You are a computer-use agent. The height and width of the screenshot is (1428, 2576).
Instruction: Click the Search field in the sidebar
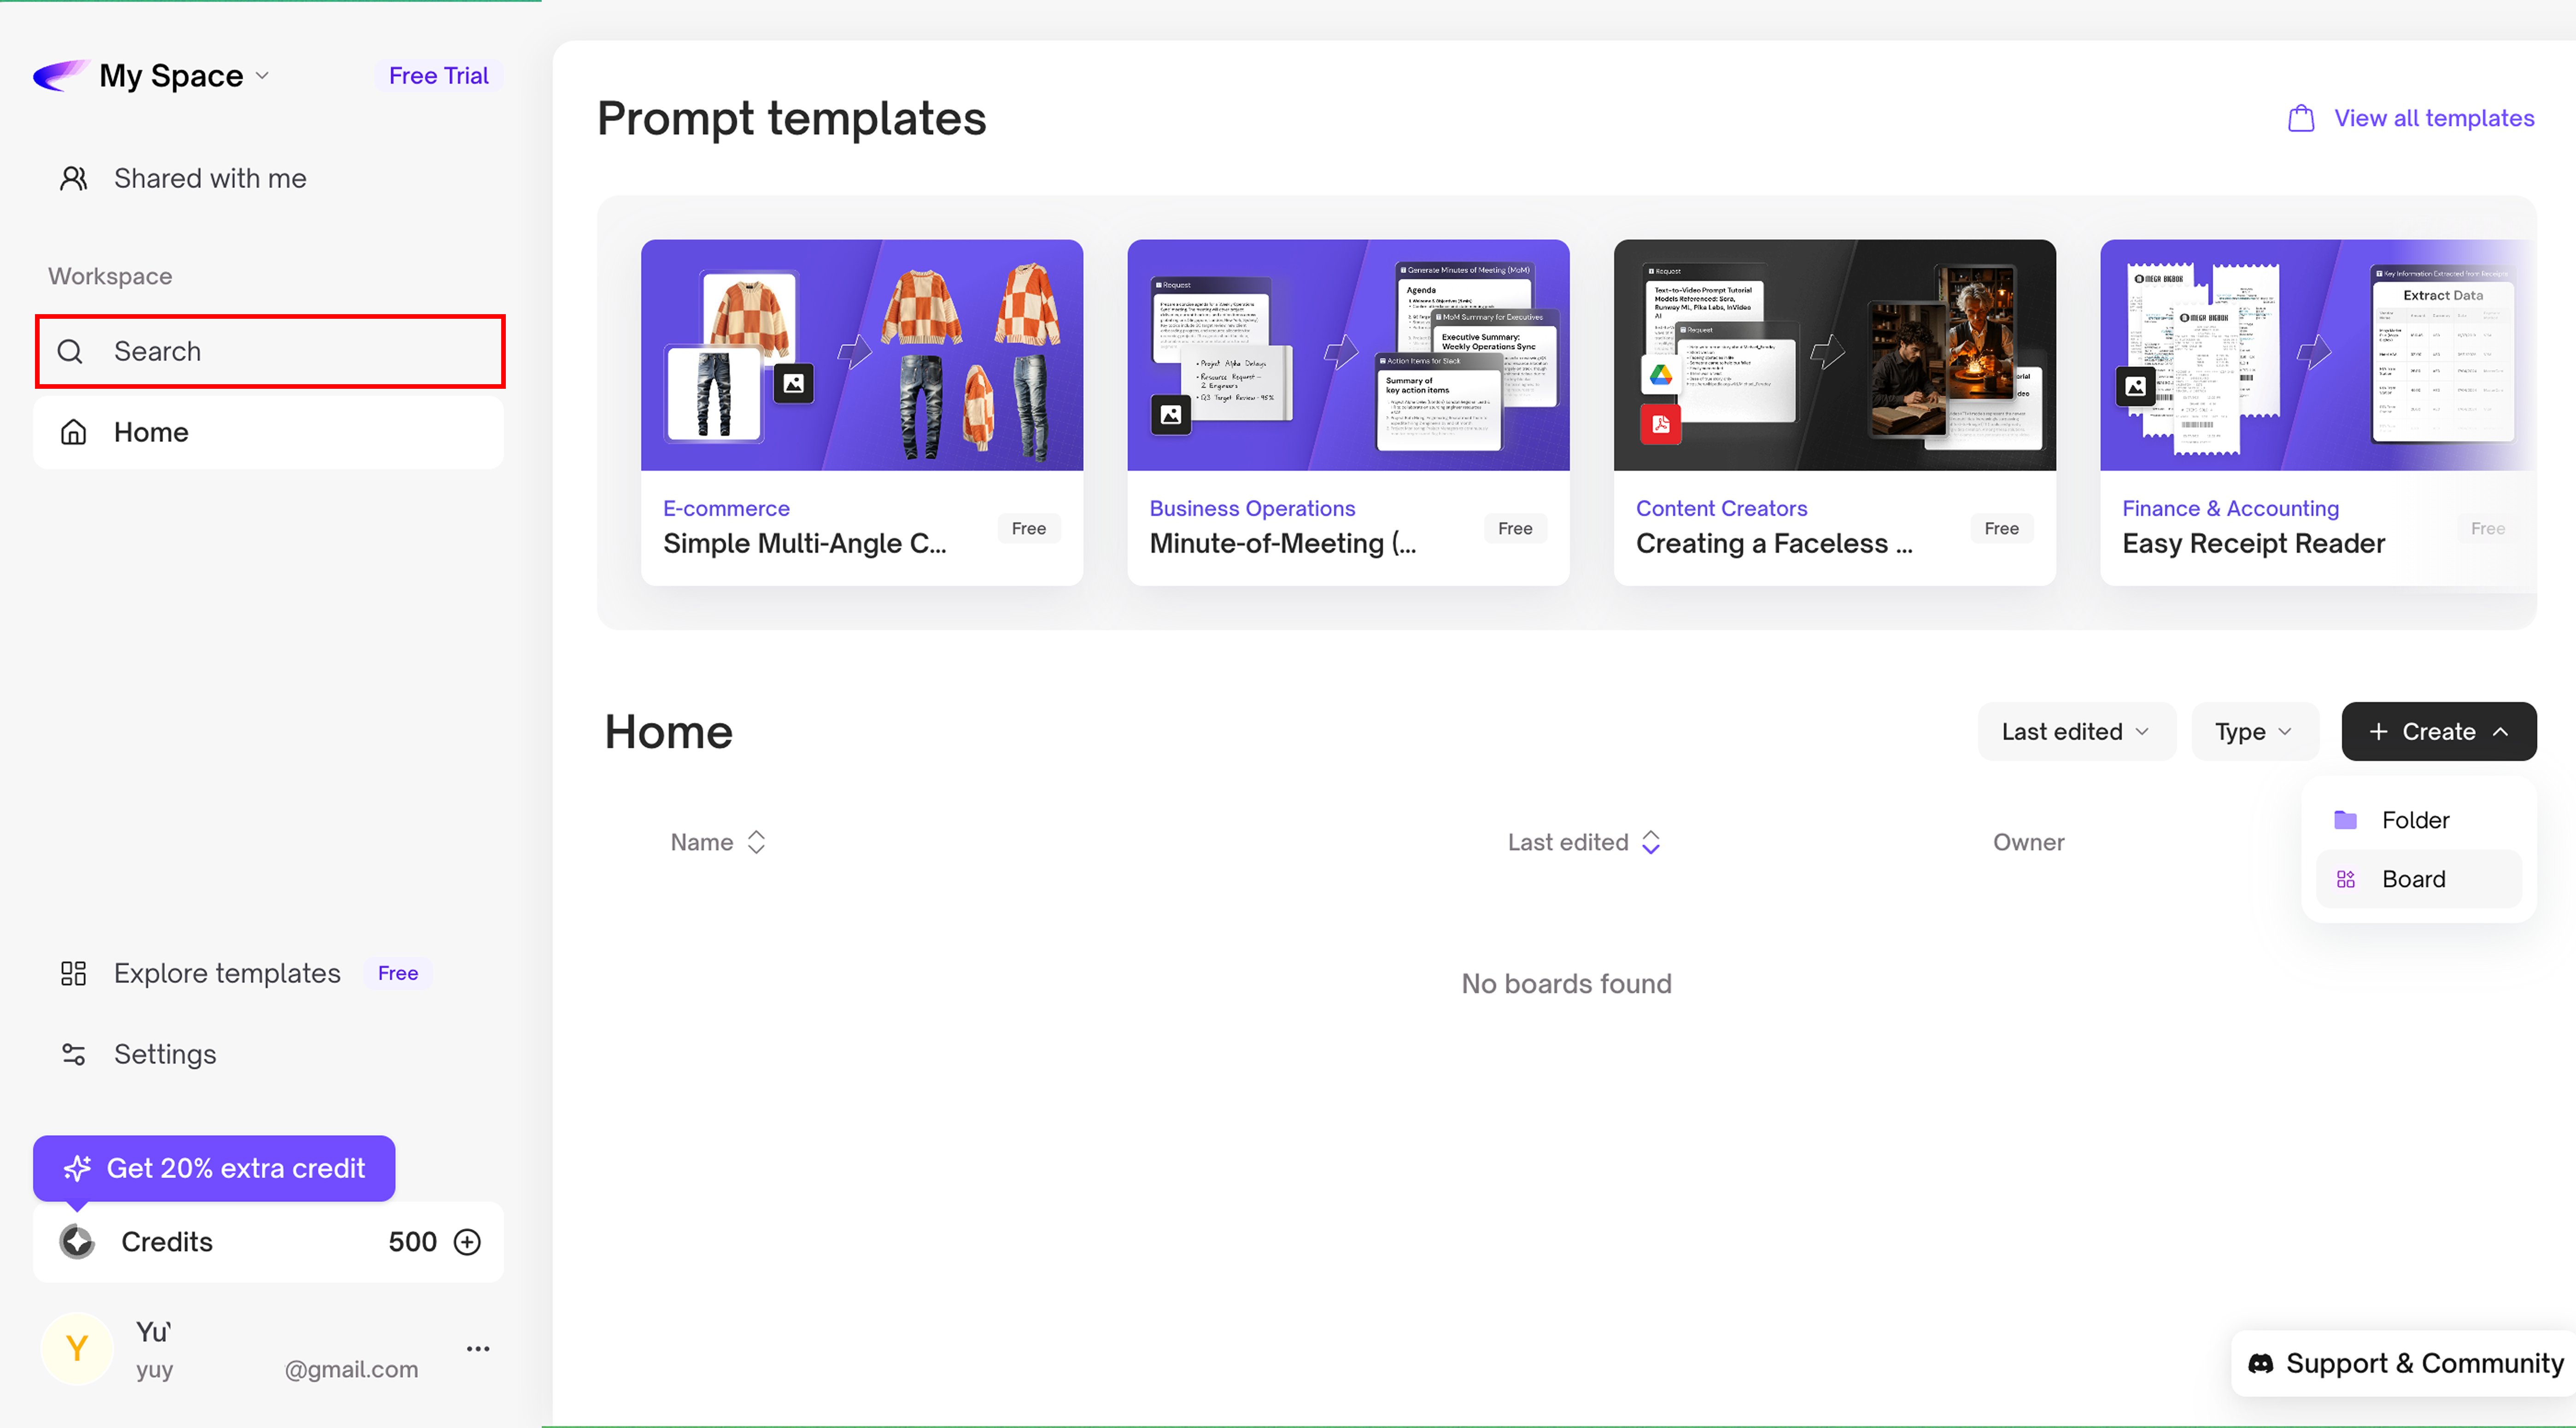(270, 351)
